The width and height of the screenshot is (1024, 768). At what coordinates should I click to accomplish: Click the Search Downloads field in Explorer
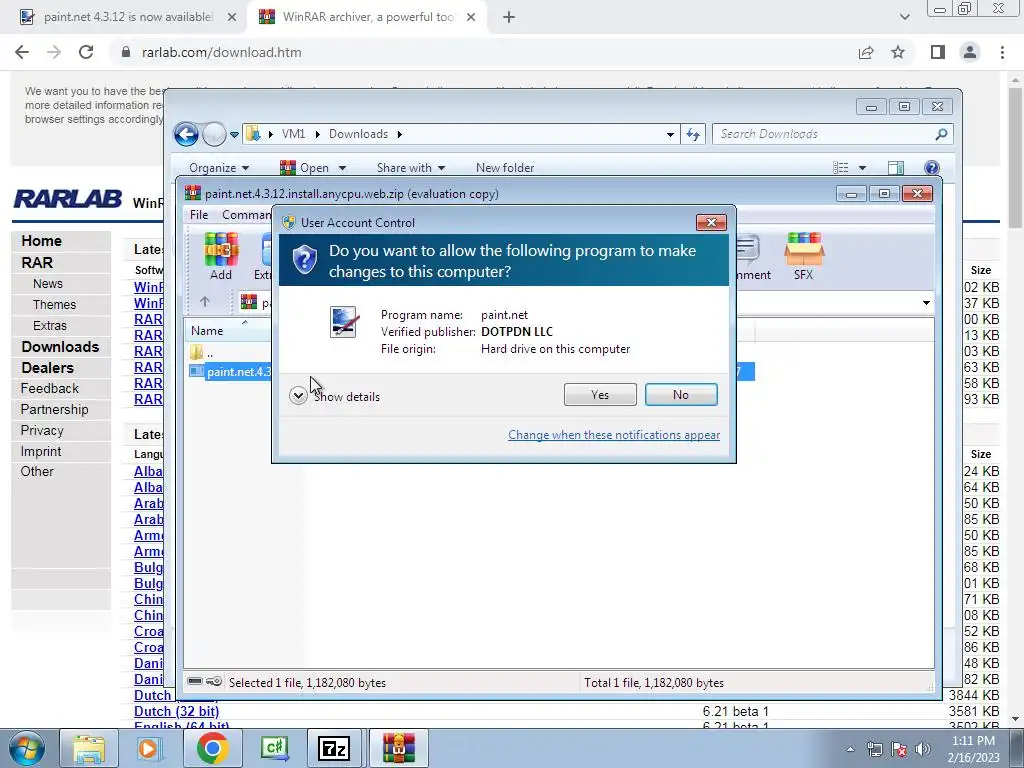point(833,134)
